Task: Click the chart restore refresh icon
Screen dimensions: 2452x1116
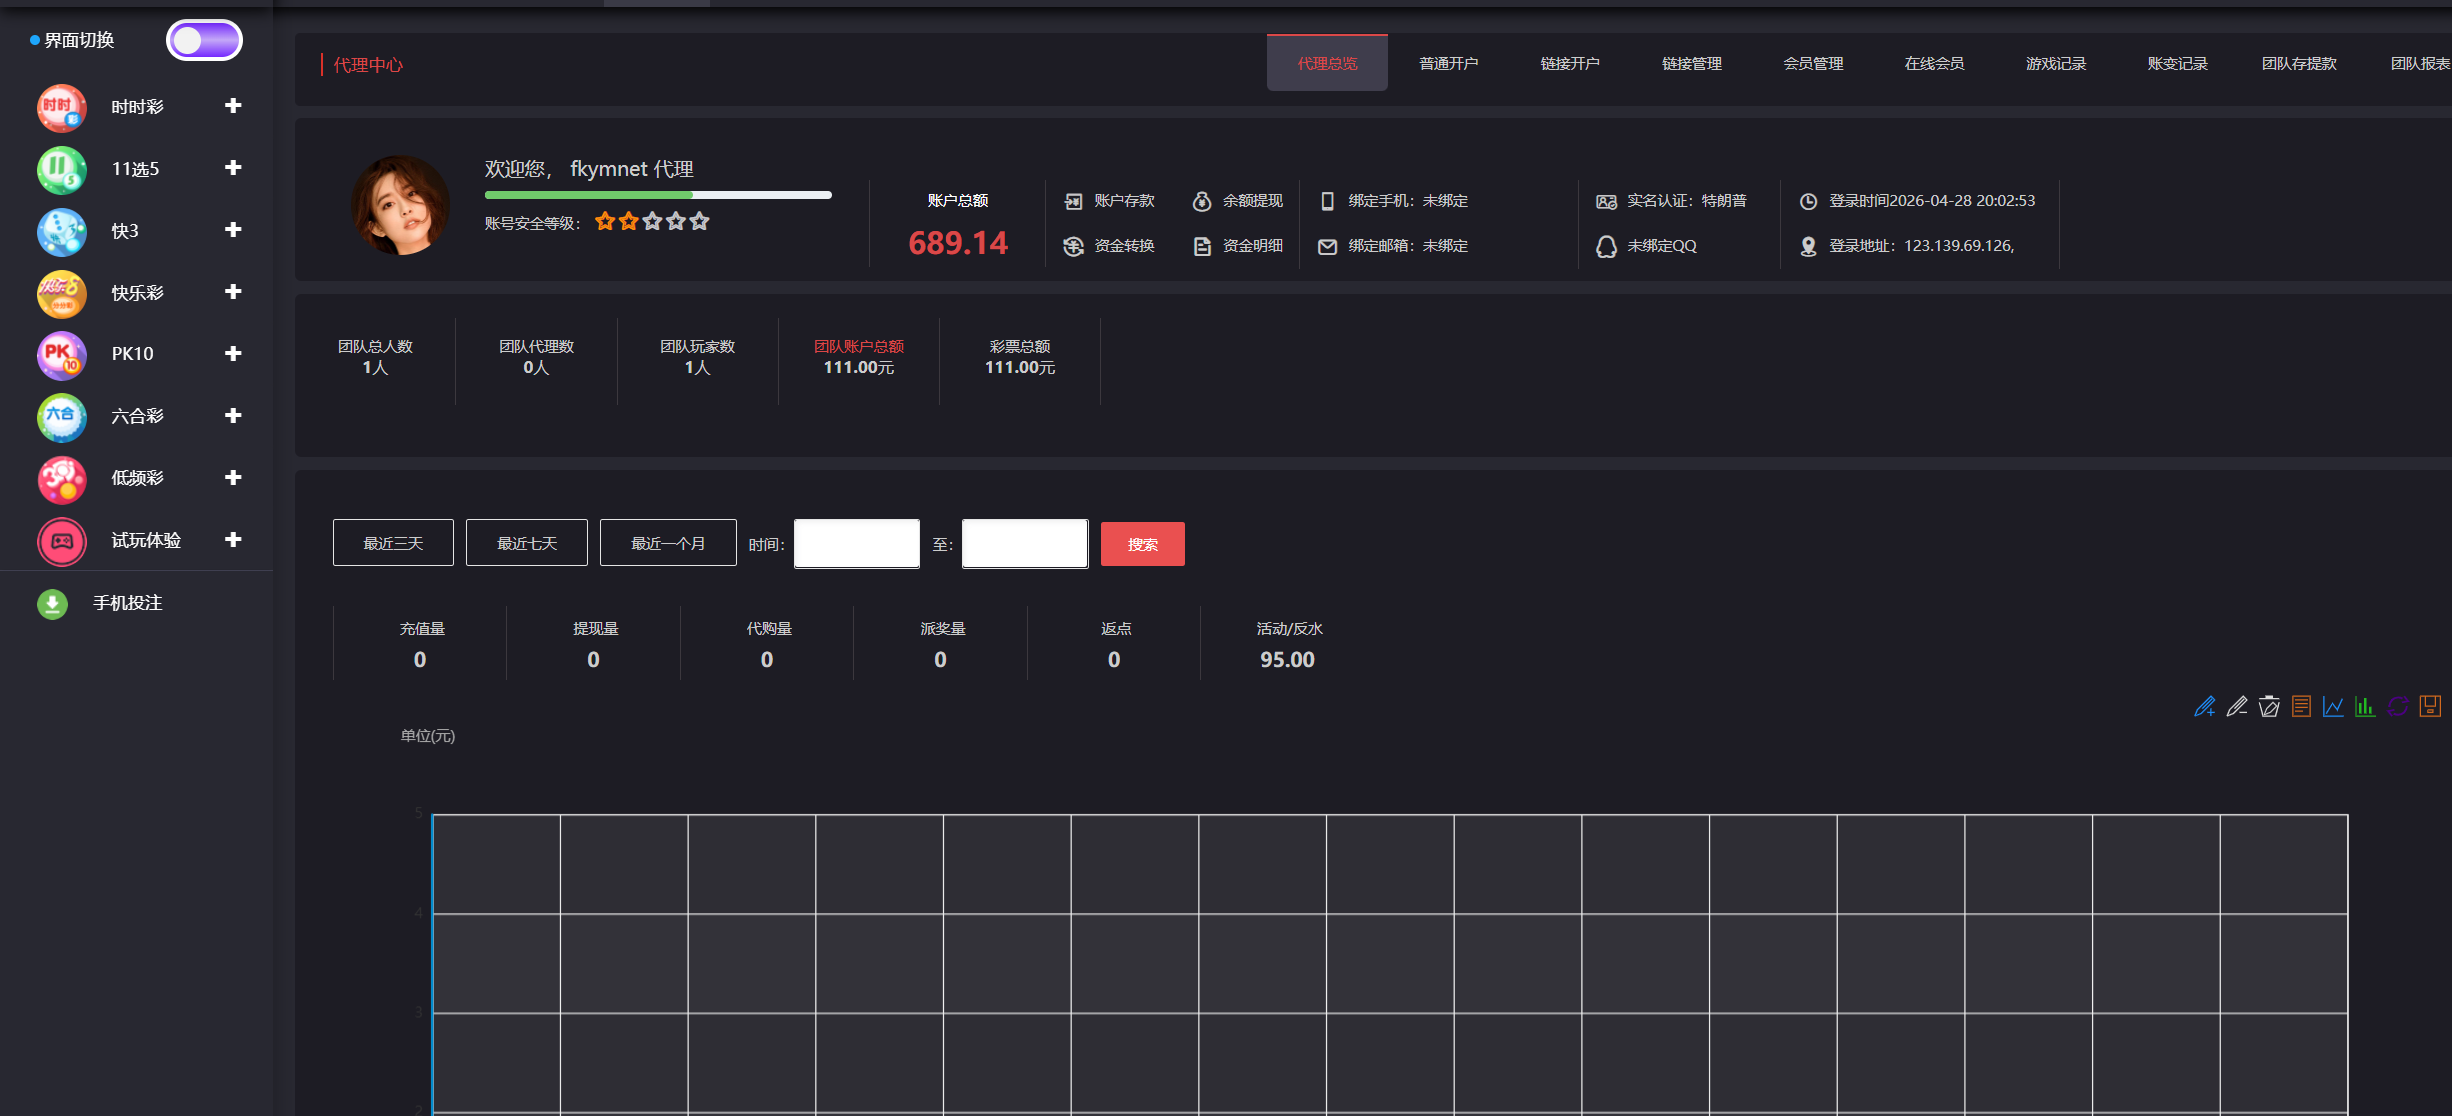Action: [x=2397, y=707]
